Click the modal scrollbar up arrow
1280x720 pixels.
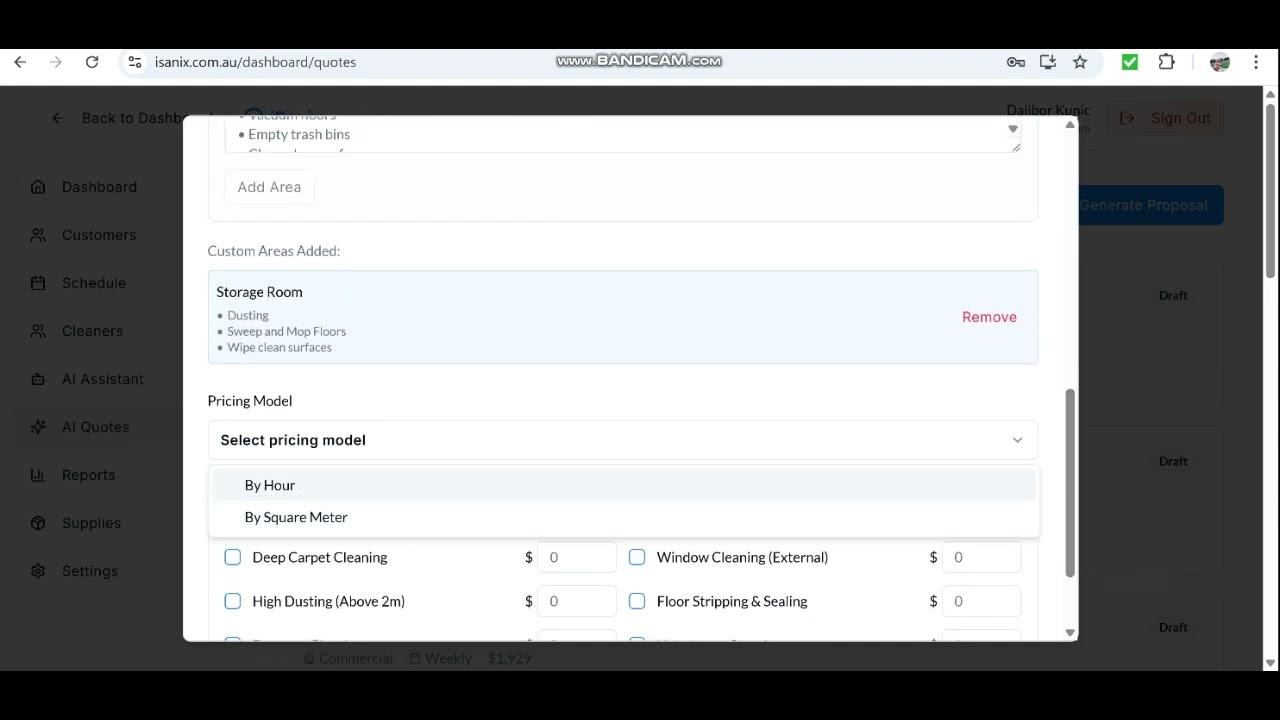(x=1070, y=125)
